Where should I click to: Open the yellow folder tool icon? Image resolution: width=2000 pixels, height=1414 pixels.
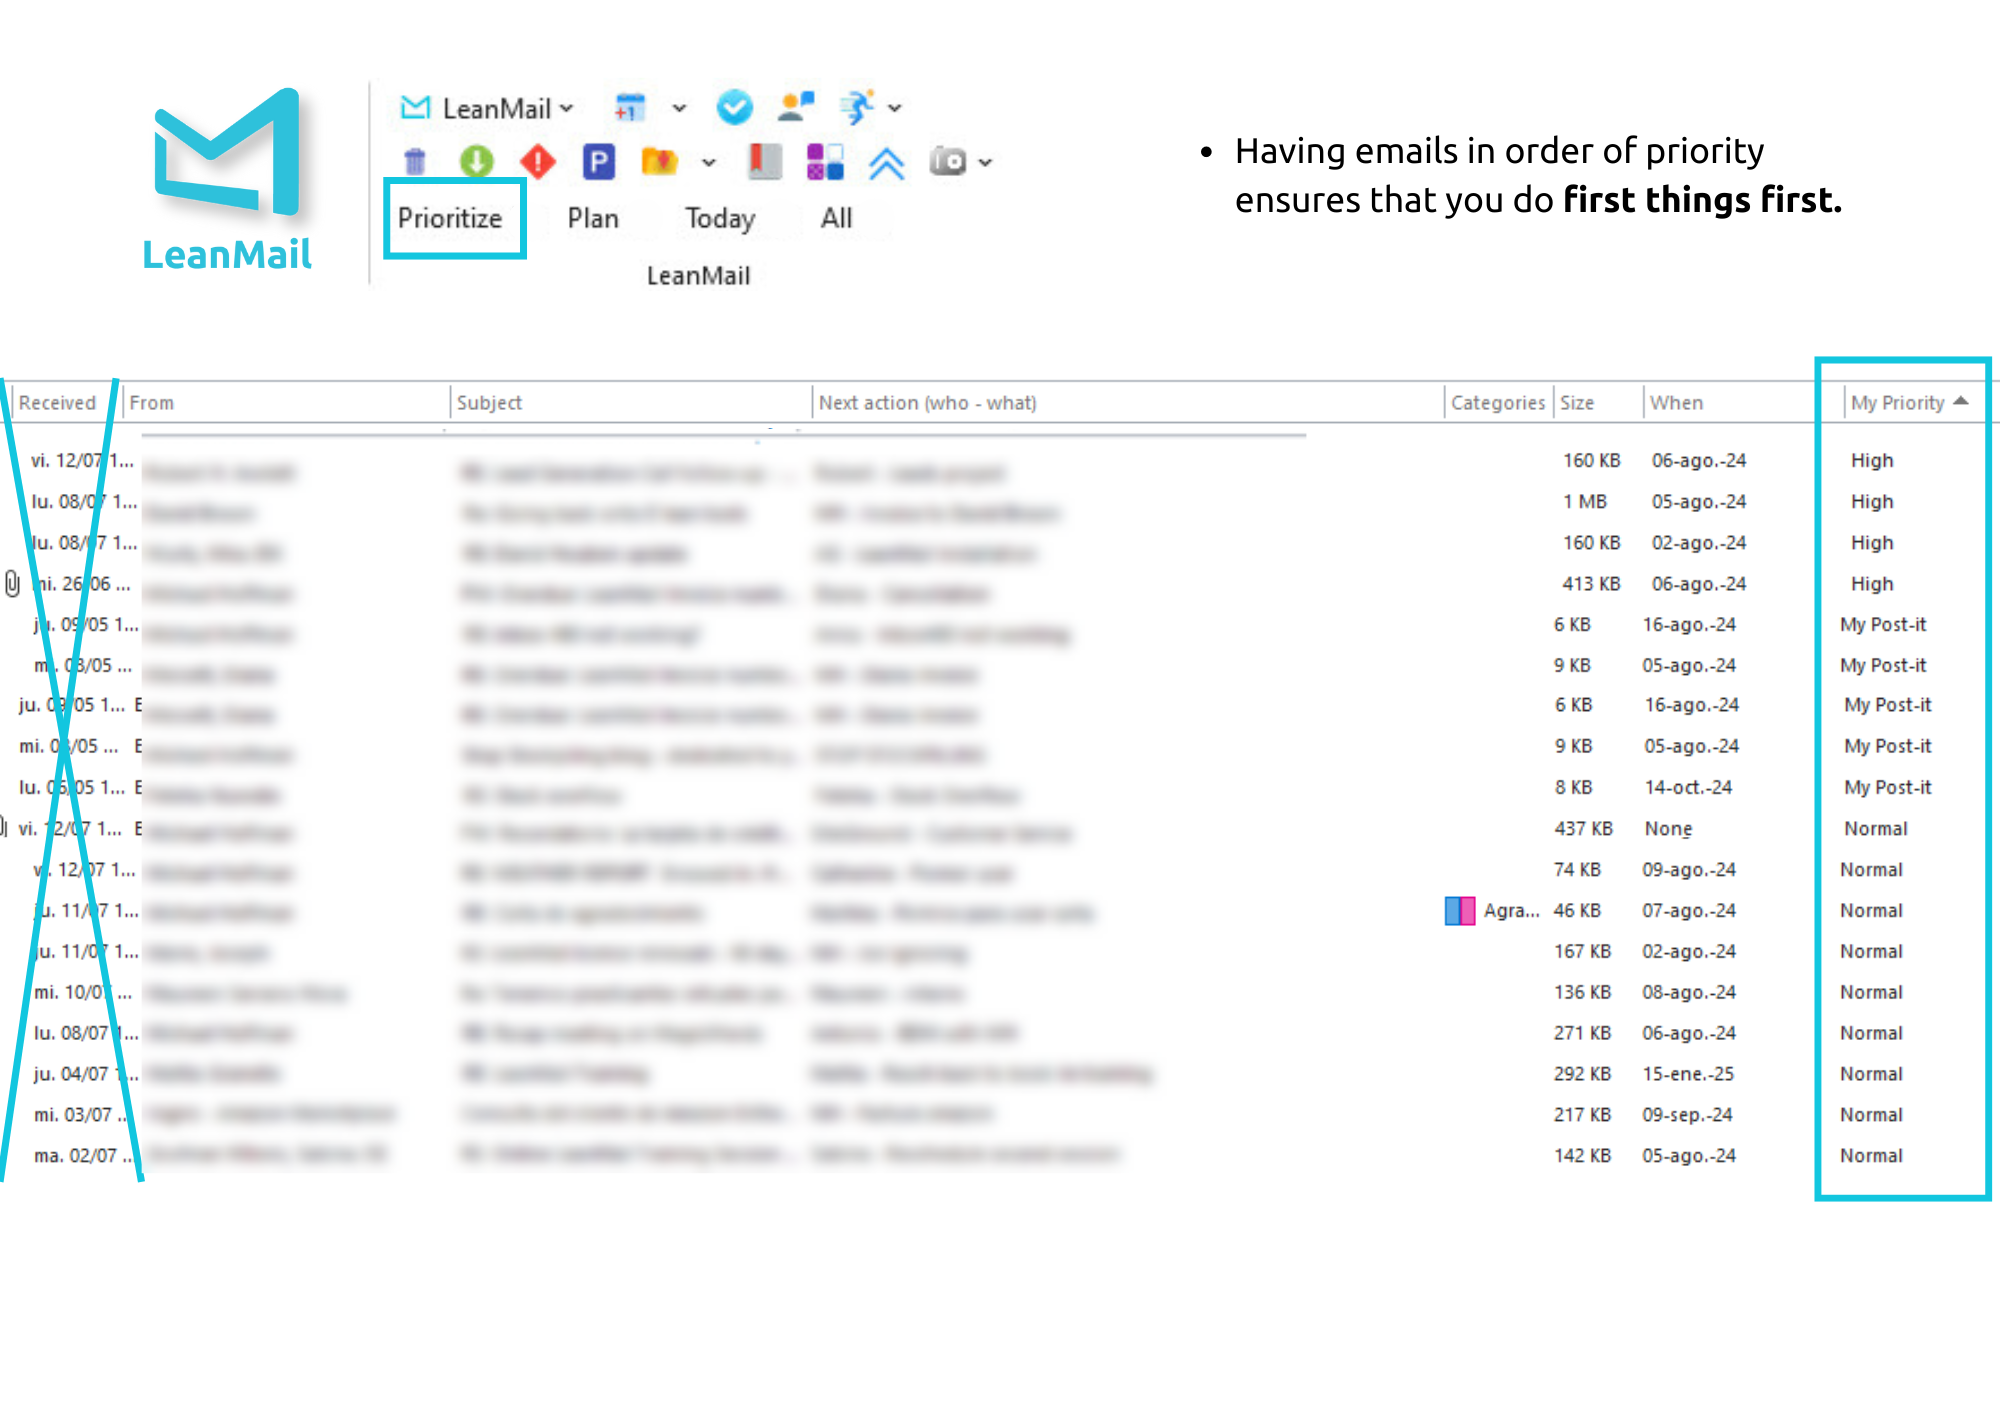coord(658,161)
